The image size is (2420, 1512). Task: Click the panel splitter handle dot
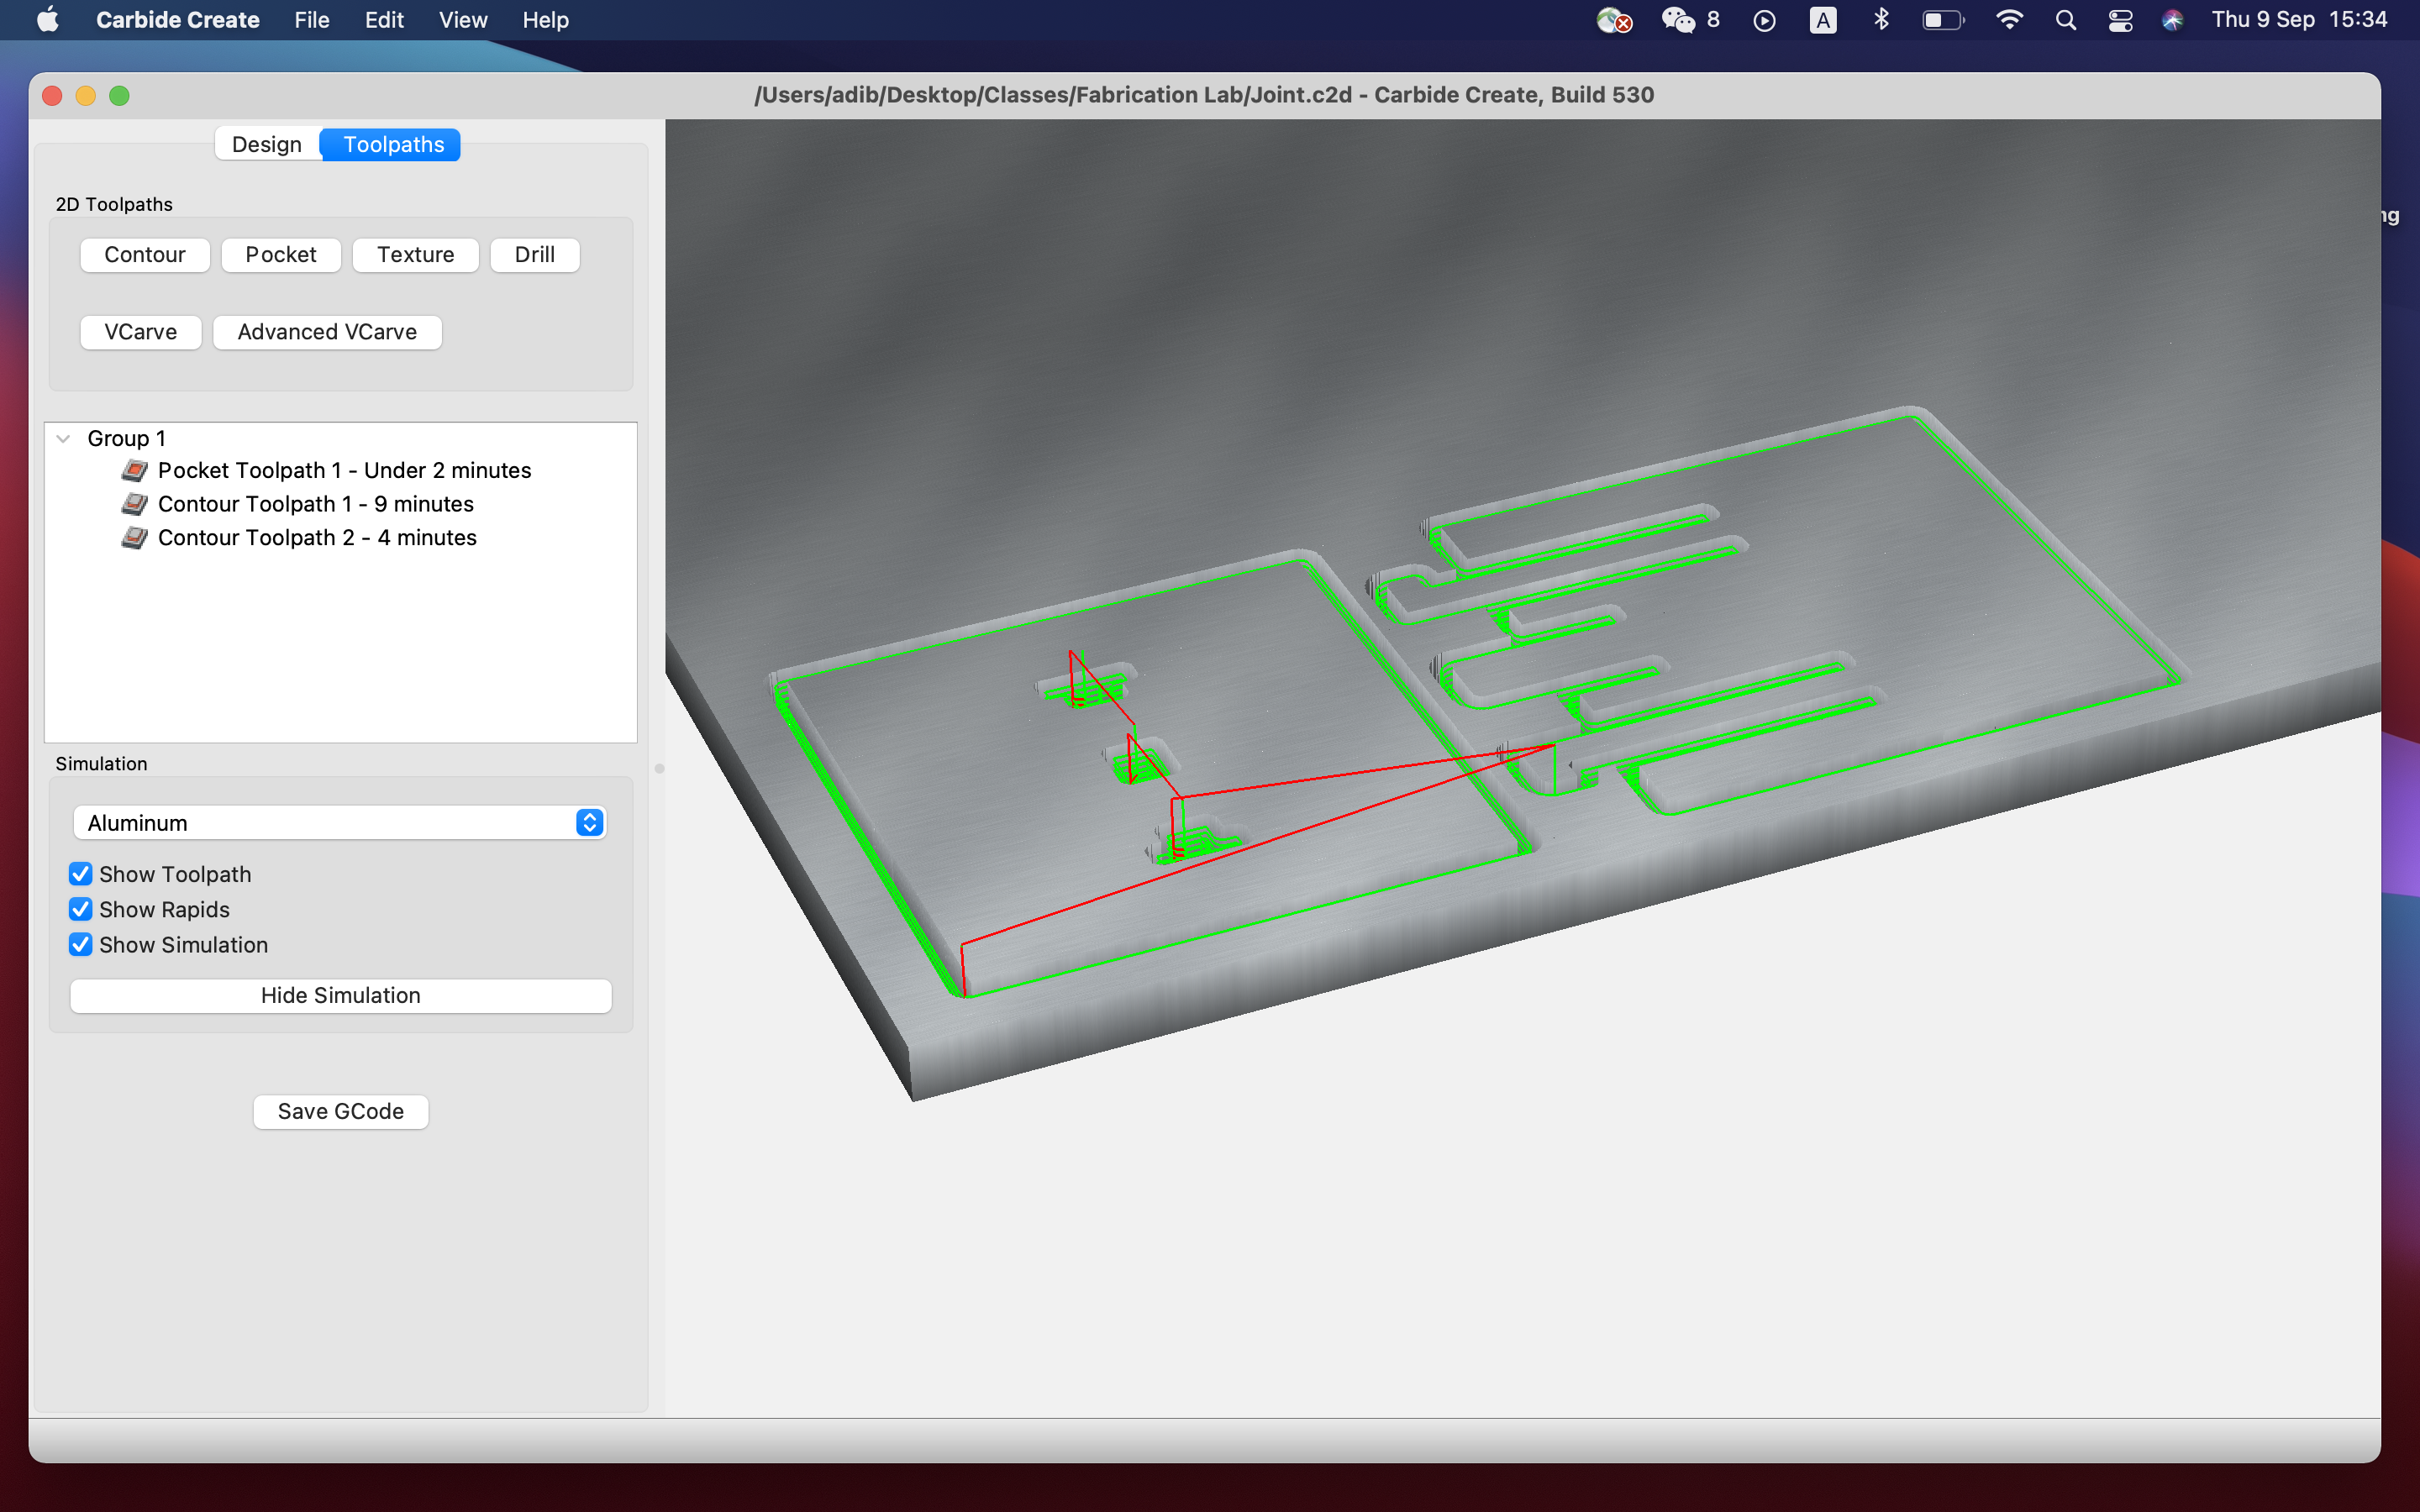(x=659, y=769)
